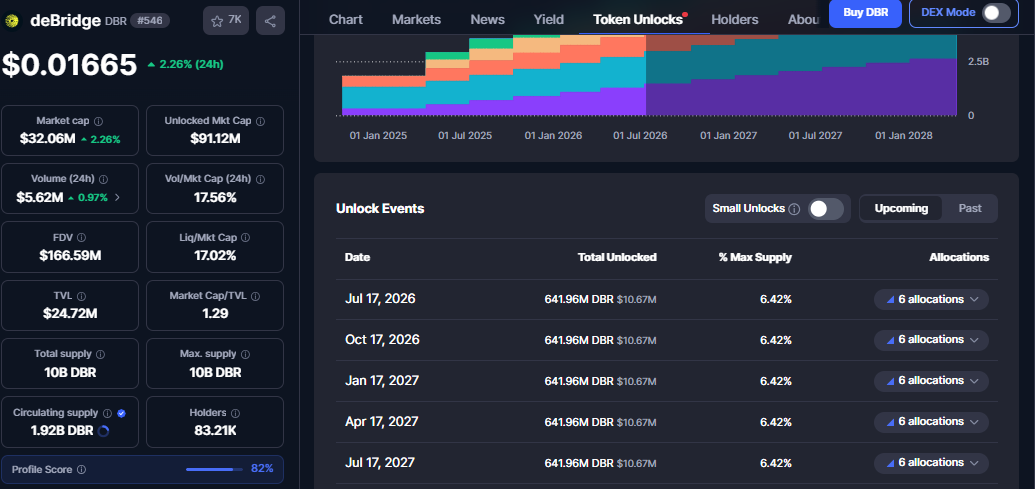Click the % Max Supply column header
The height and width of the screenshot is (489, 1035).
[755, 257]
